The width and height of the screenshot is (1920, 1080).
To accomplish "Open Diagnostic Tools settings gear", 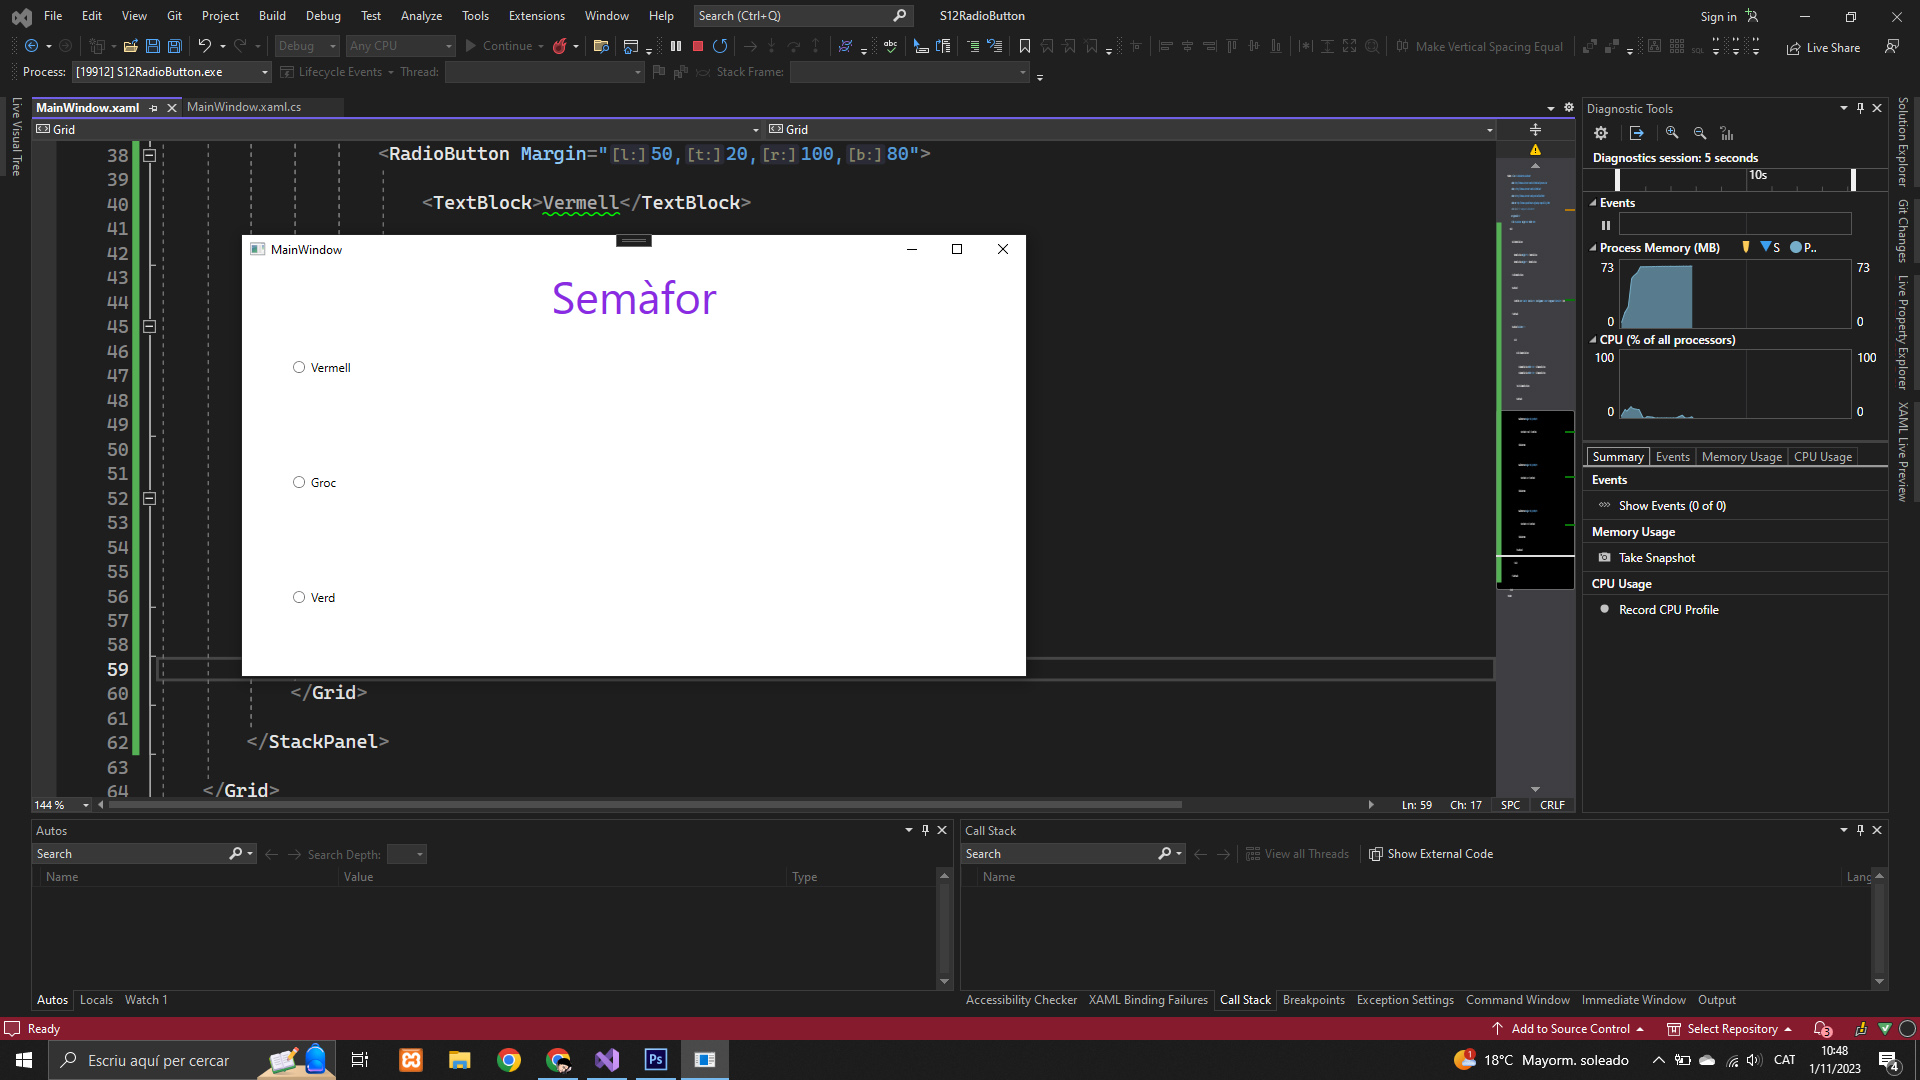I will coord(1601,133).
